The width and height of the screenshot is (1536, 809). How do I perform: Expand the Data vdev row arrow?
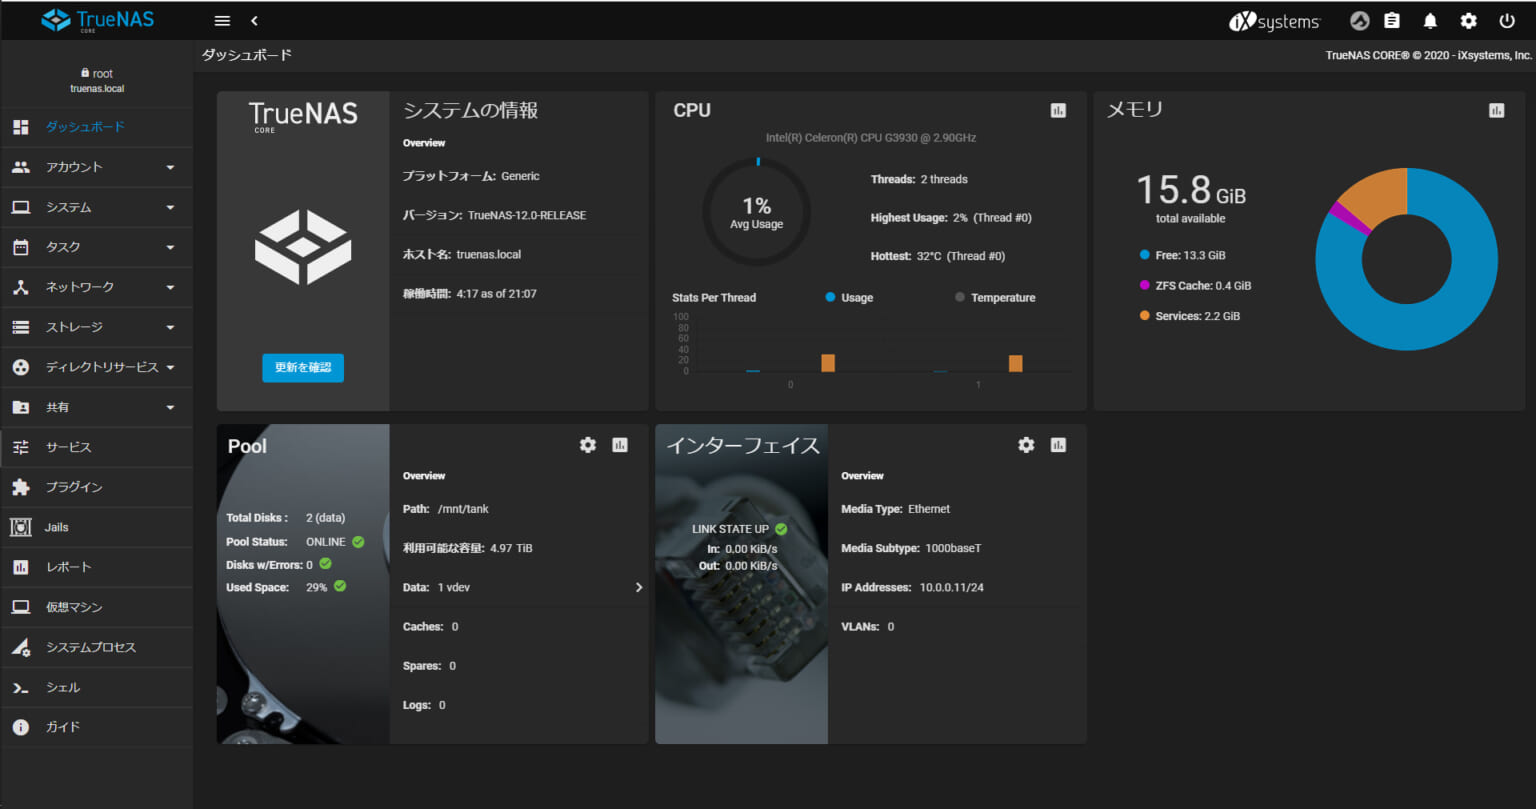[638, 588]
